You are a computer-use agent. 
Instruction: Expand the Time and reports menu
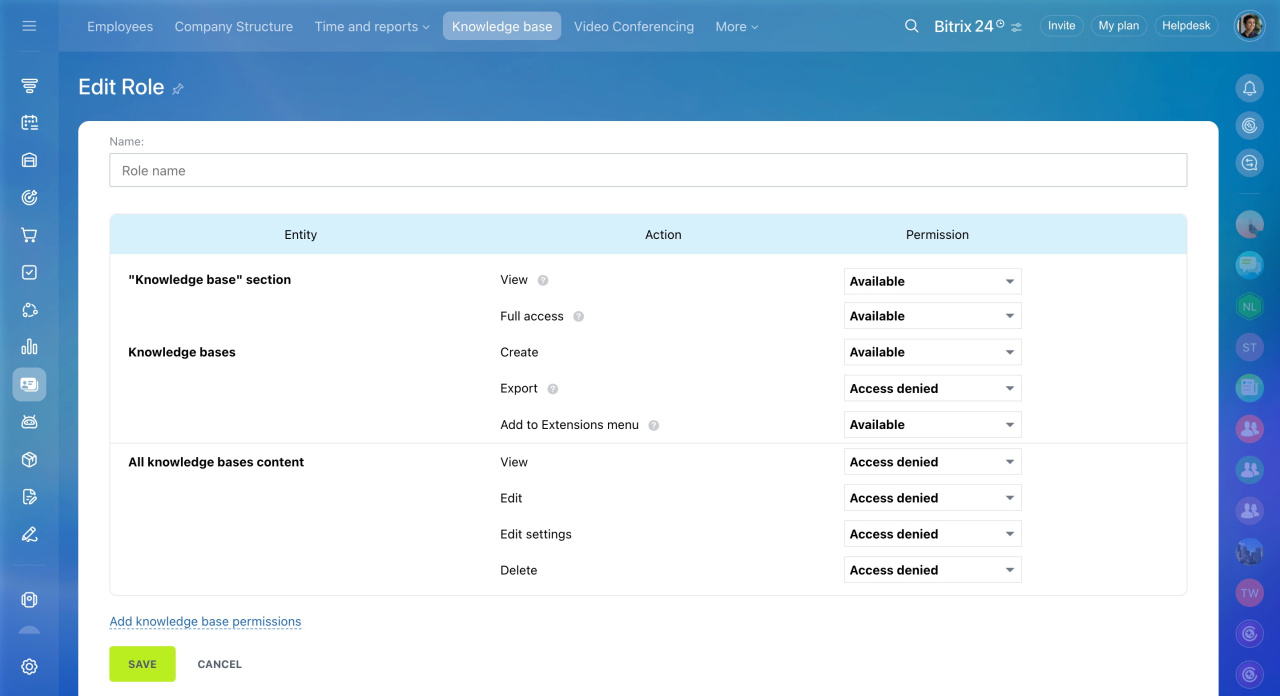tap(371, 27)
